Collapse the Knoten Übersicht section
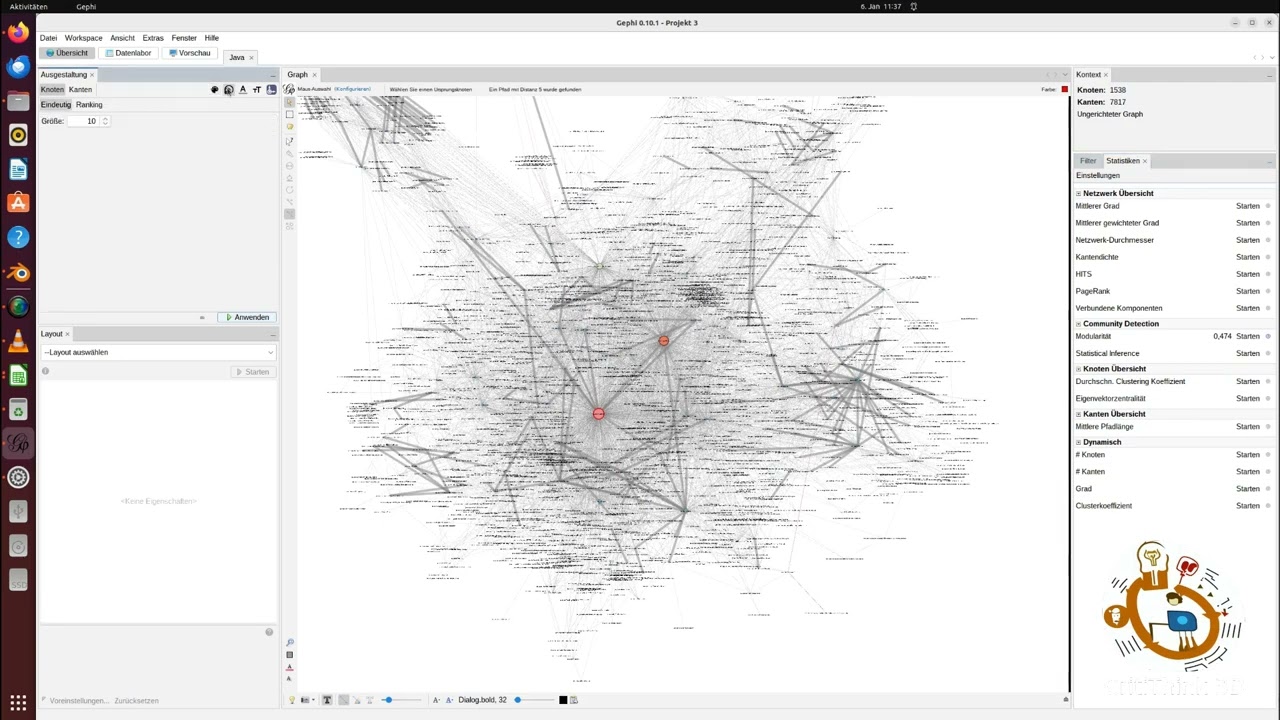1280x720 pixels. coord(1078,369)
